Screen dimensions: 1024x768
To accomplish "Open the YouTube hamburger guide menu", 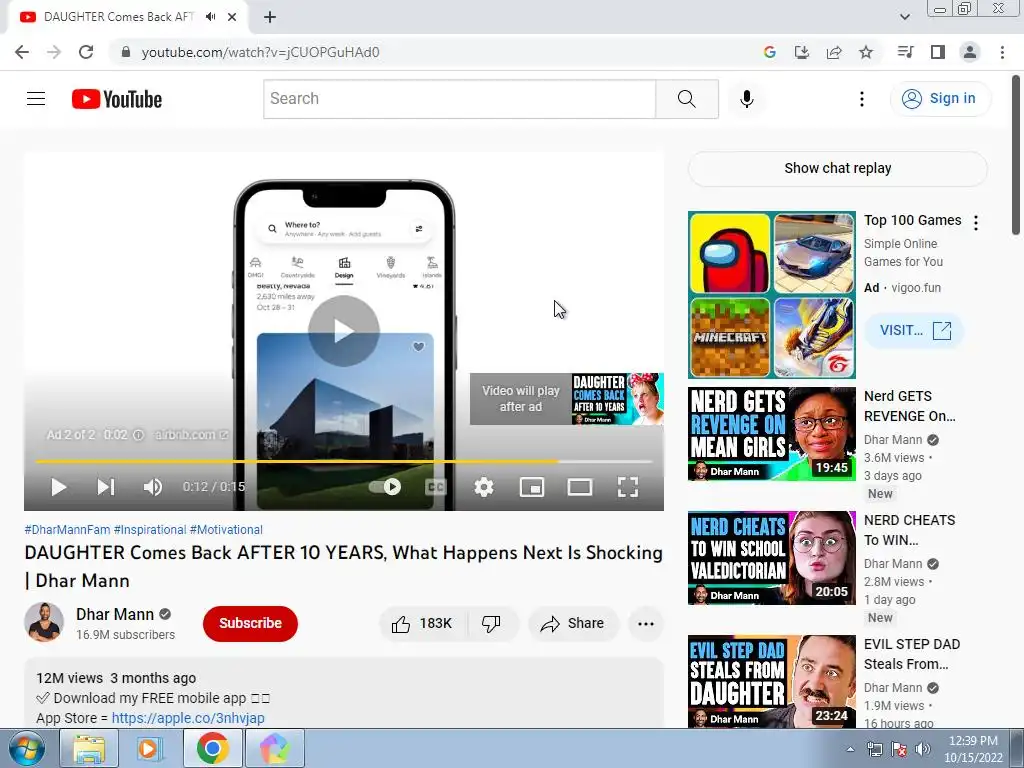I will tap(36, 99).
